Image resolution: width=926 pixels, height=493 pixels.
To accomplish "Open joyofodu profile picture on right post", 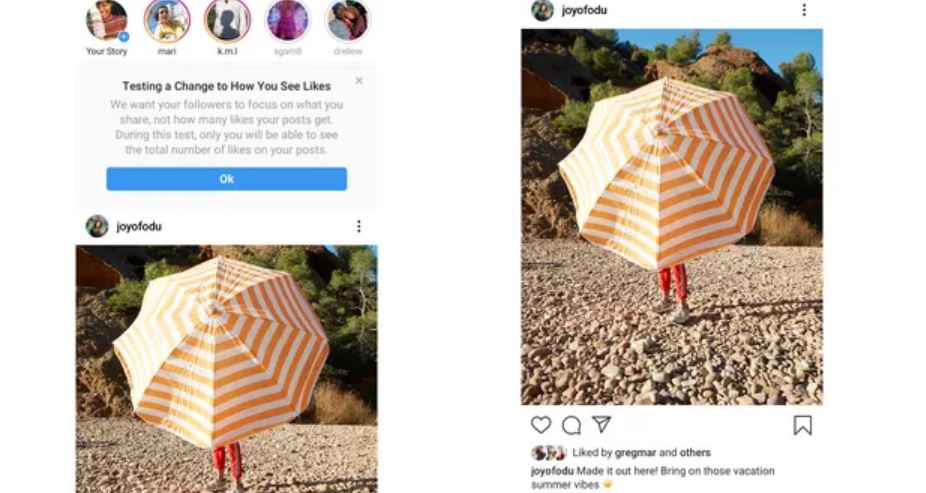I will (542, 10).
